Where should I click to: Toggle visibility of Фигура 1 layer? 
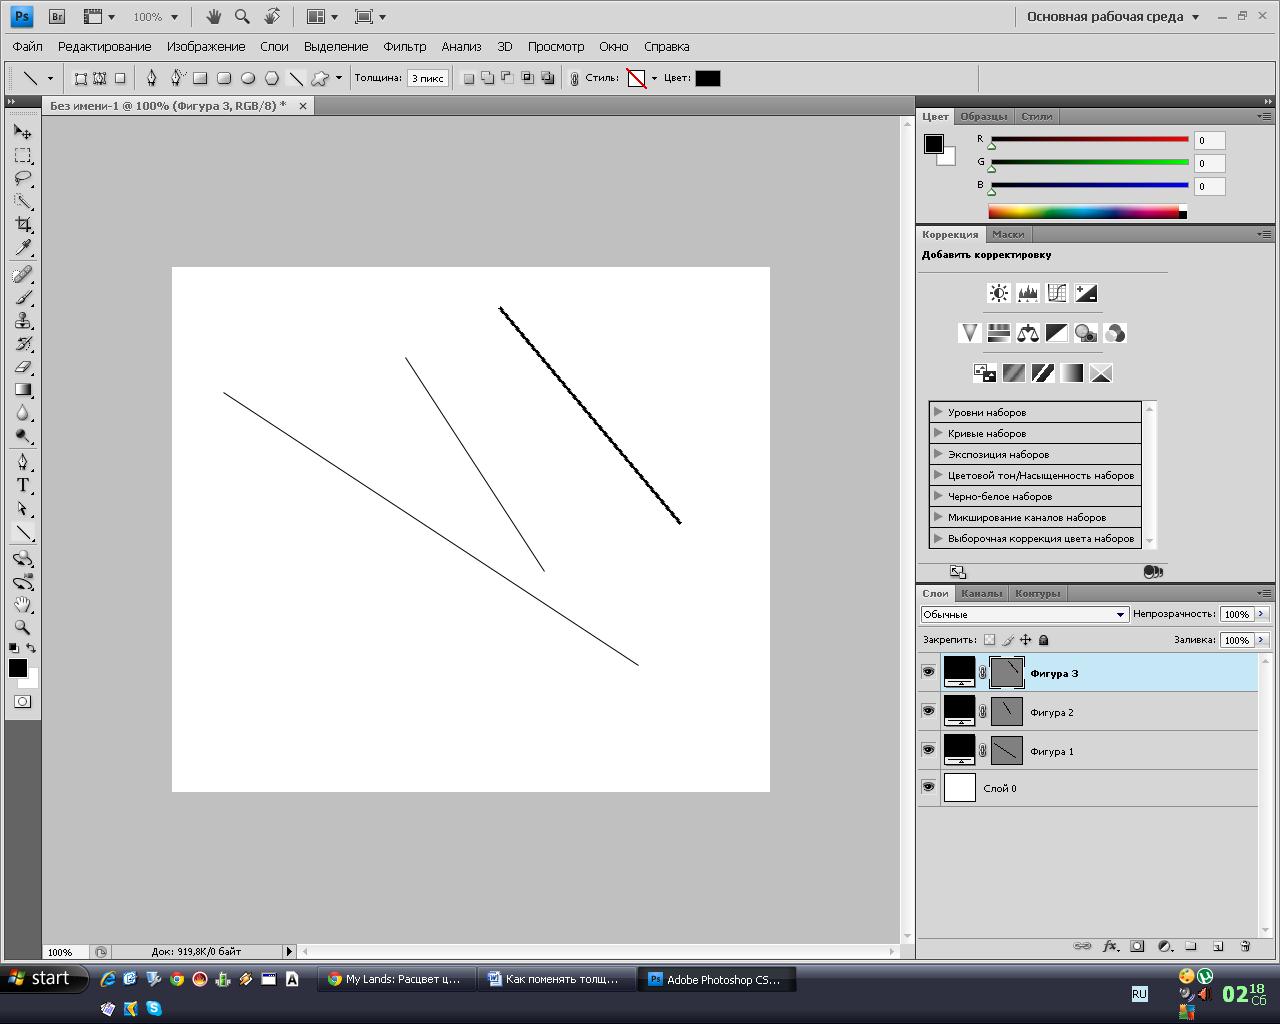(x=929, y=750)
